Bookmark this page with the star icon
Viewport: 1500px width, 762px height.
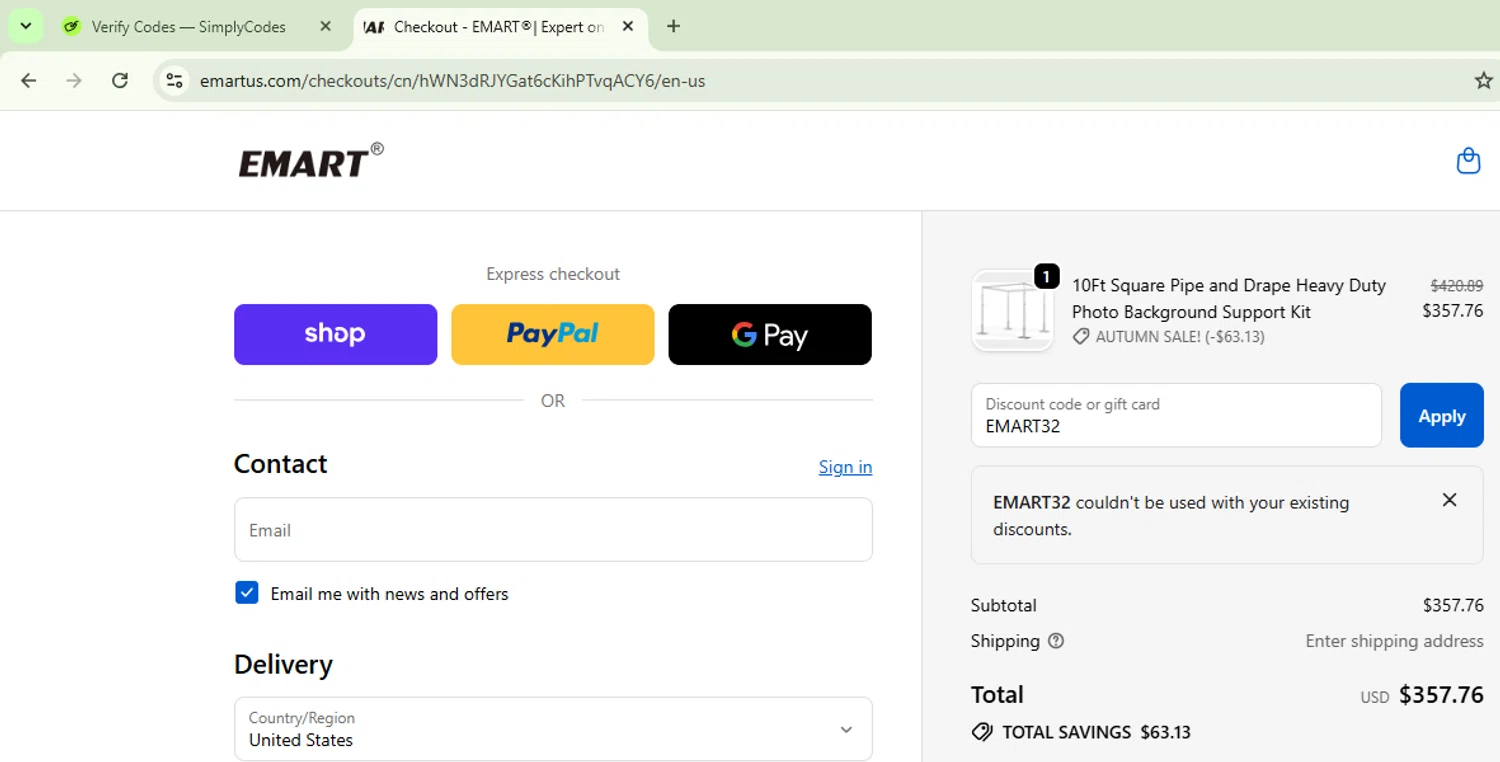pyautogui.click(x=1483, y=81)
